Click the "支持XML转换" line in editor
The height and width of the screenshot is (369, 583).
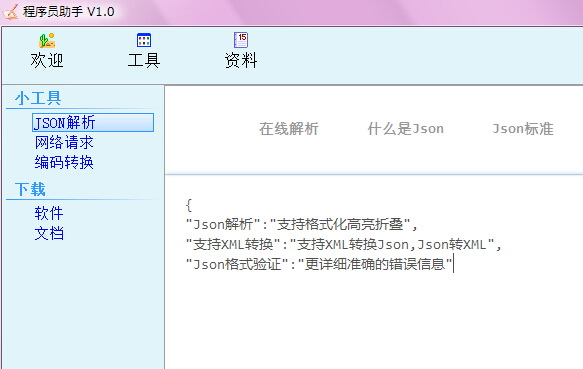click(344, 245)
